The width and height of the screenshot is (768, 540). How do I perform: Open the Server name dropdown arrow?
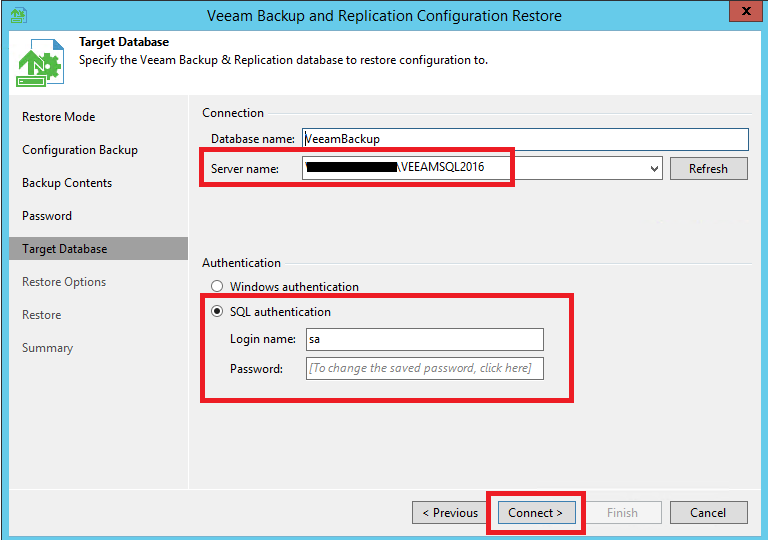point(654,169)
